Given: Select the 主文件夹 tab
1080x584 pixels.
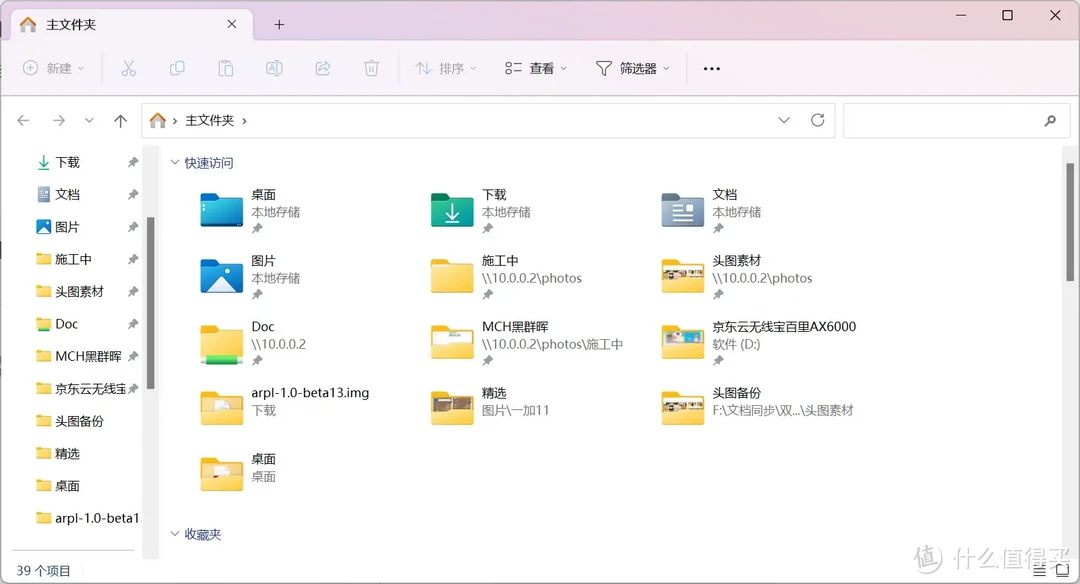Looking at the screenshot, I should tap(70, 23).
